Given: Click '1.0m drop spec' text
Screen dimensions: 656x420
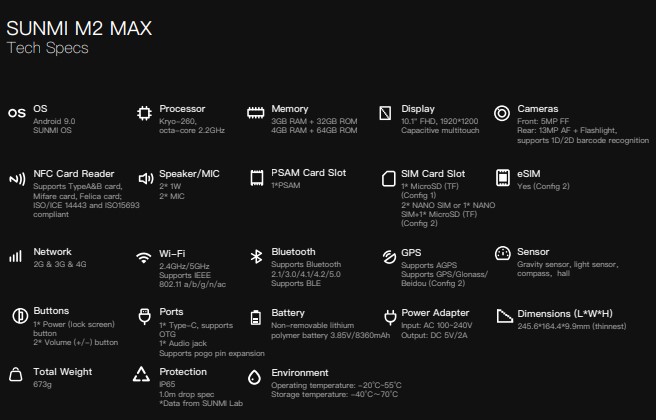Looking at the screenshot, I should coord(186,394).
